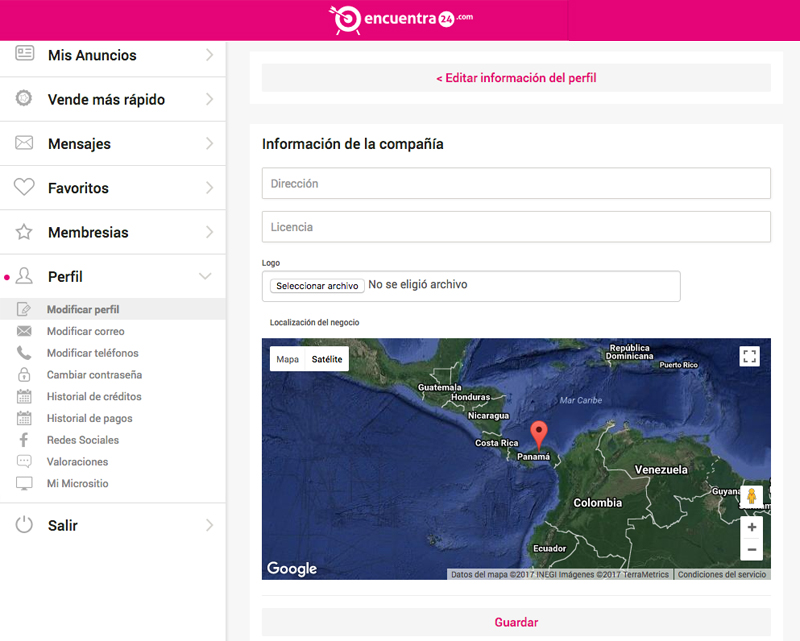Click the Historial de créditos calendar icon
Viewport: 800px width, 641px height.
pyautogui.click(x=24, y=397)
